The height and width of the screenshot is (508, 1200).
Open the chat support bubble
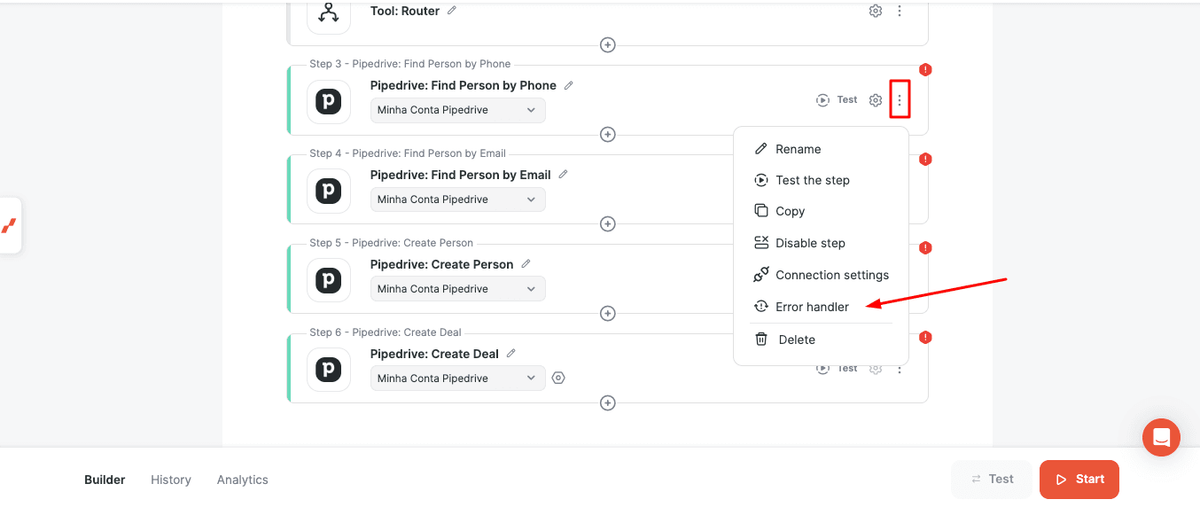(1161, 437)
